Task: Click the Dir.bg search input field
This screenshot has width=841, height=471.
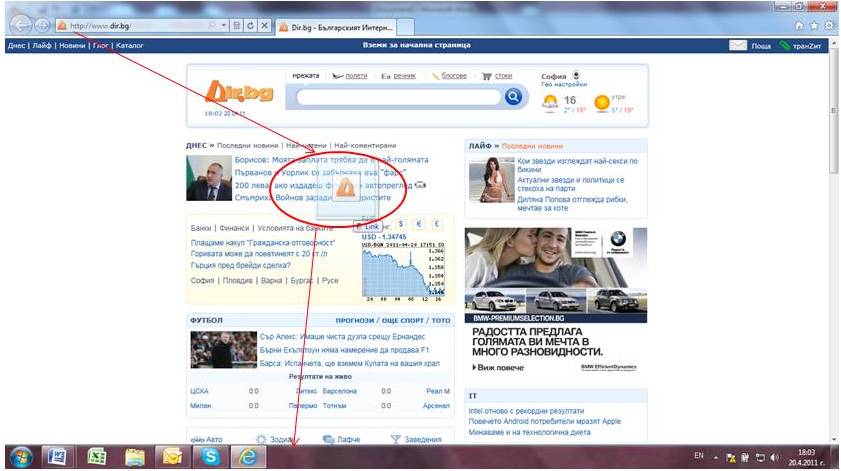Action: coord(399,97)
